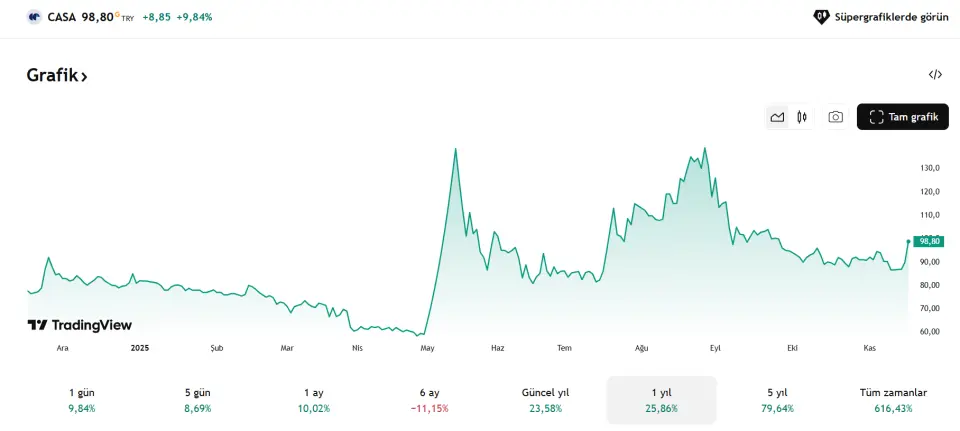Select the 1 ay time range
The height and width of the screenshot is (431, 960).
pos(313,400)
